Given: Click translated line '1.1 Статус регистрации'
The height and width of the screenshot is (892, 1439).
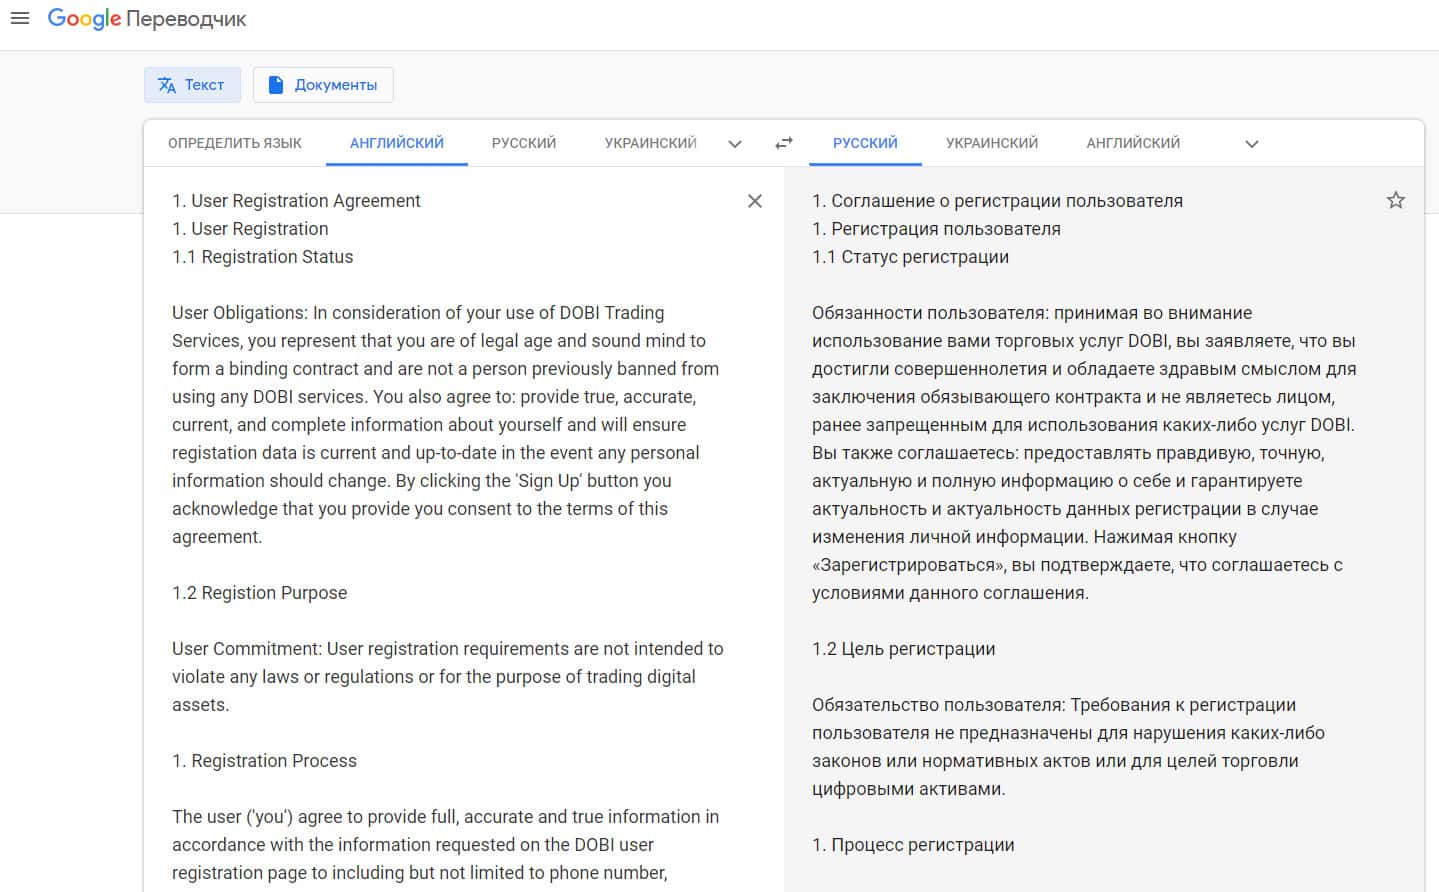Looking at the screenshot, I should 910,257.
